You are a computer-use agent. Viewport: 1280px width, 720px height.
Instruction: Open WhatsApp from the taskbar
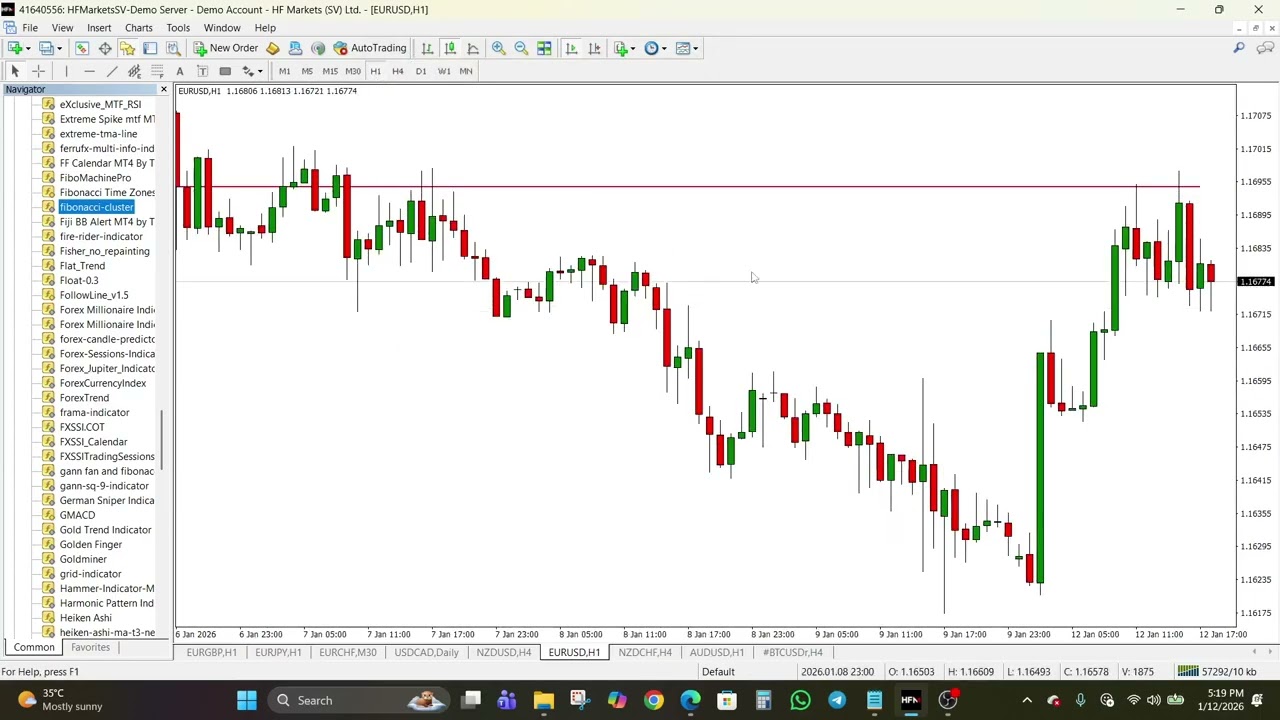(800, 700)
